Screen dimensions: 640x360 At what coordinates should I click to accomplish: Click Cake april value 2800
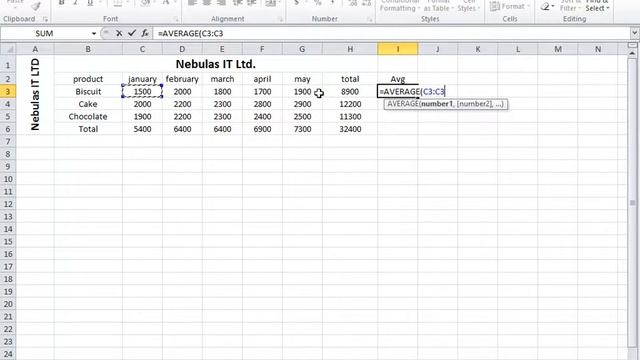point(262,104)
